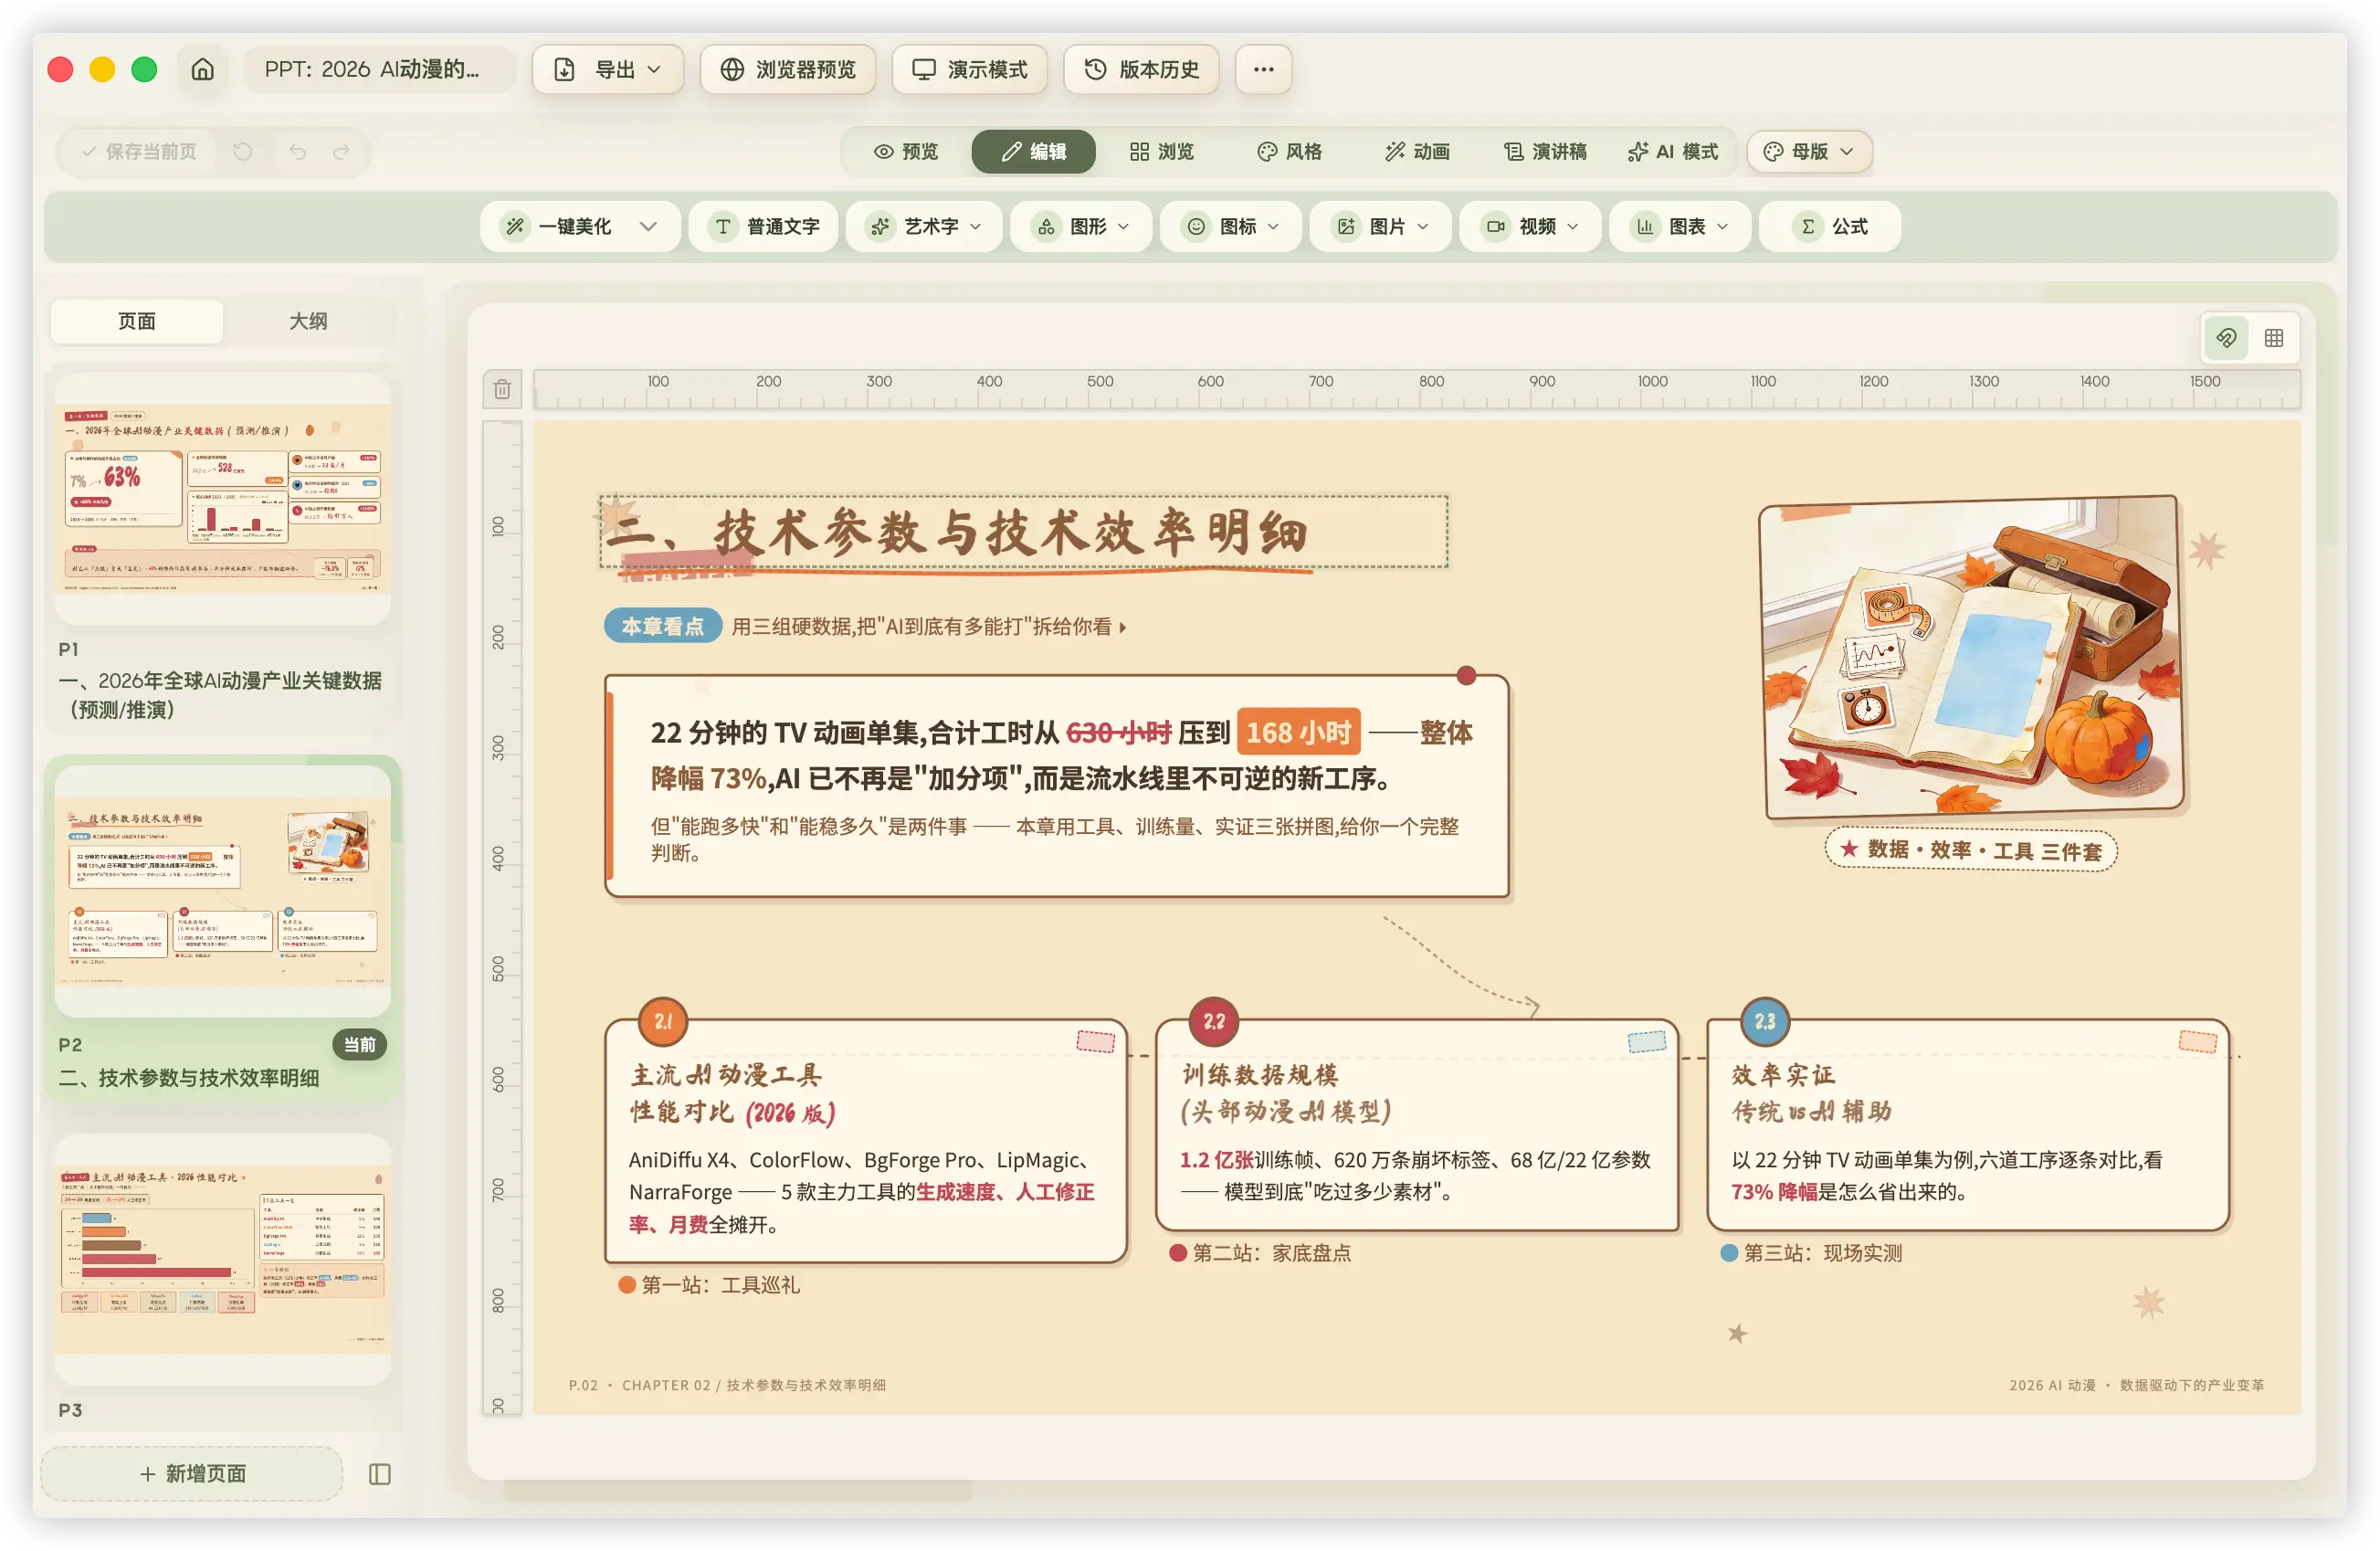Expand the 母版 master dropdown
This screenshot has height=1551, width=2380.
pyautogui.click(x=1809, y=152)
